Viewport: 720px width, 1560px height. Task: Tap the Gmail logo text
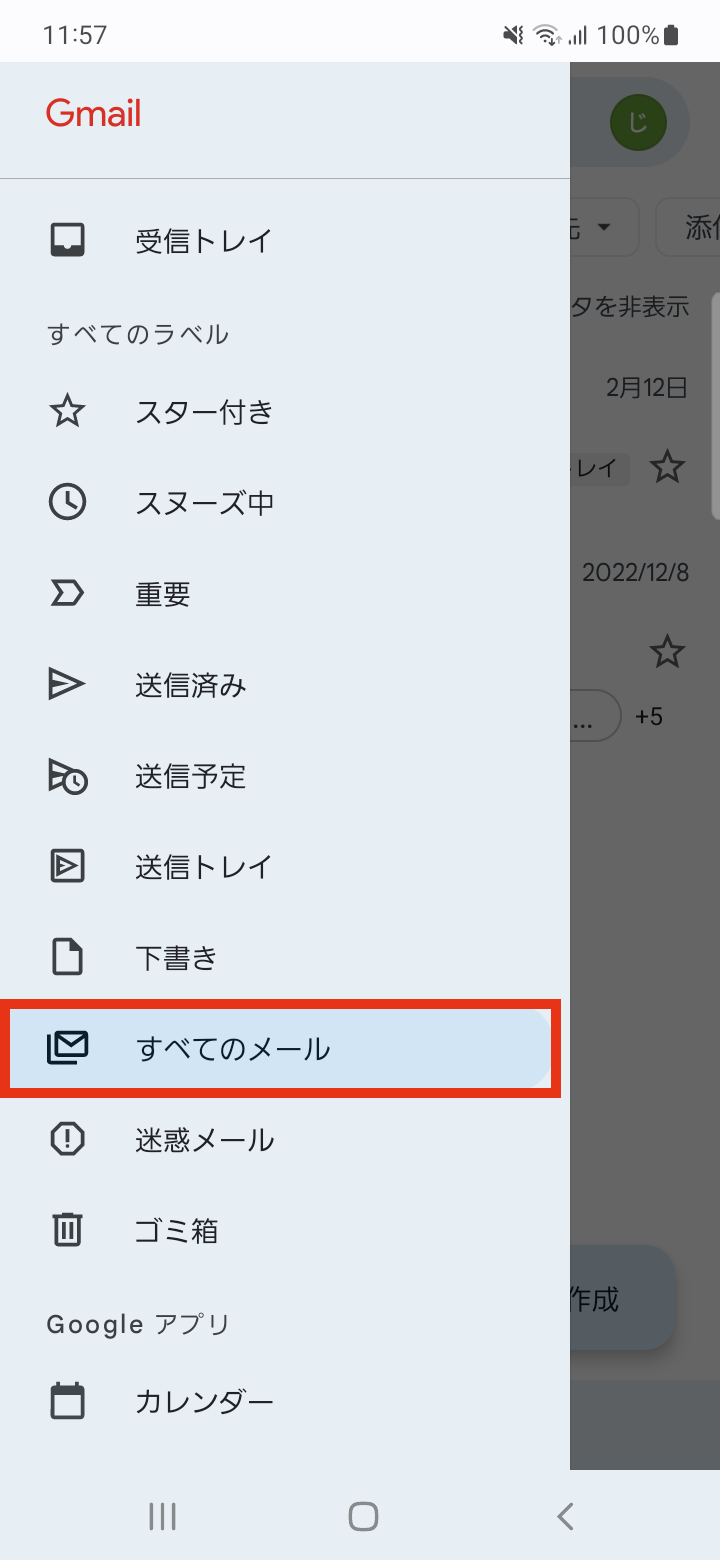tap(93, 114)
